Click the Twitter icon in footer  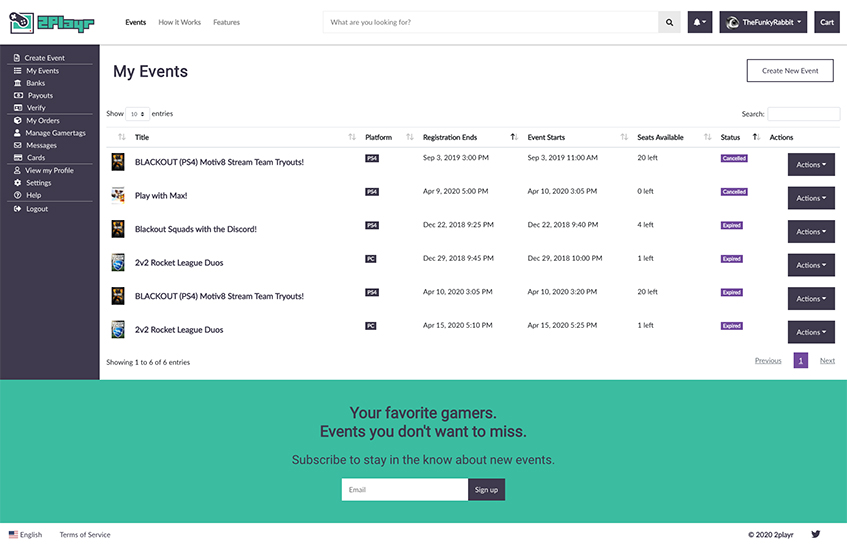point(816,535)
